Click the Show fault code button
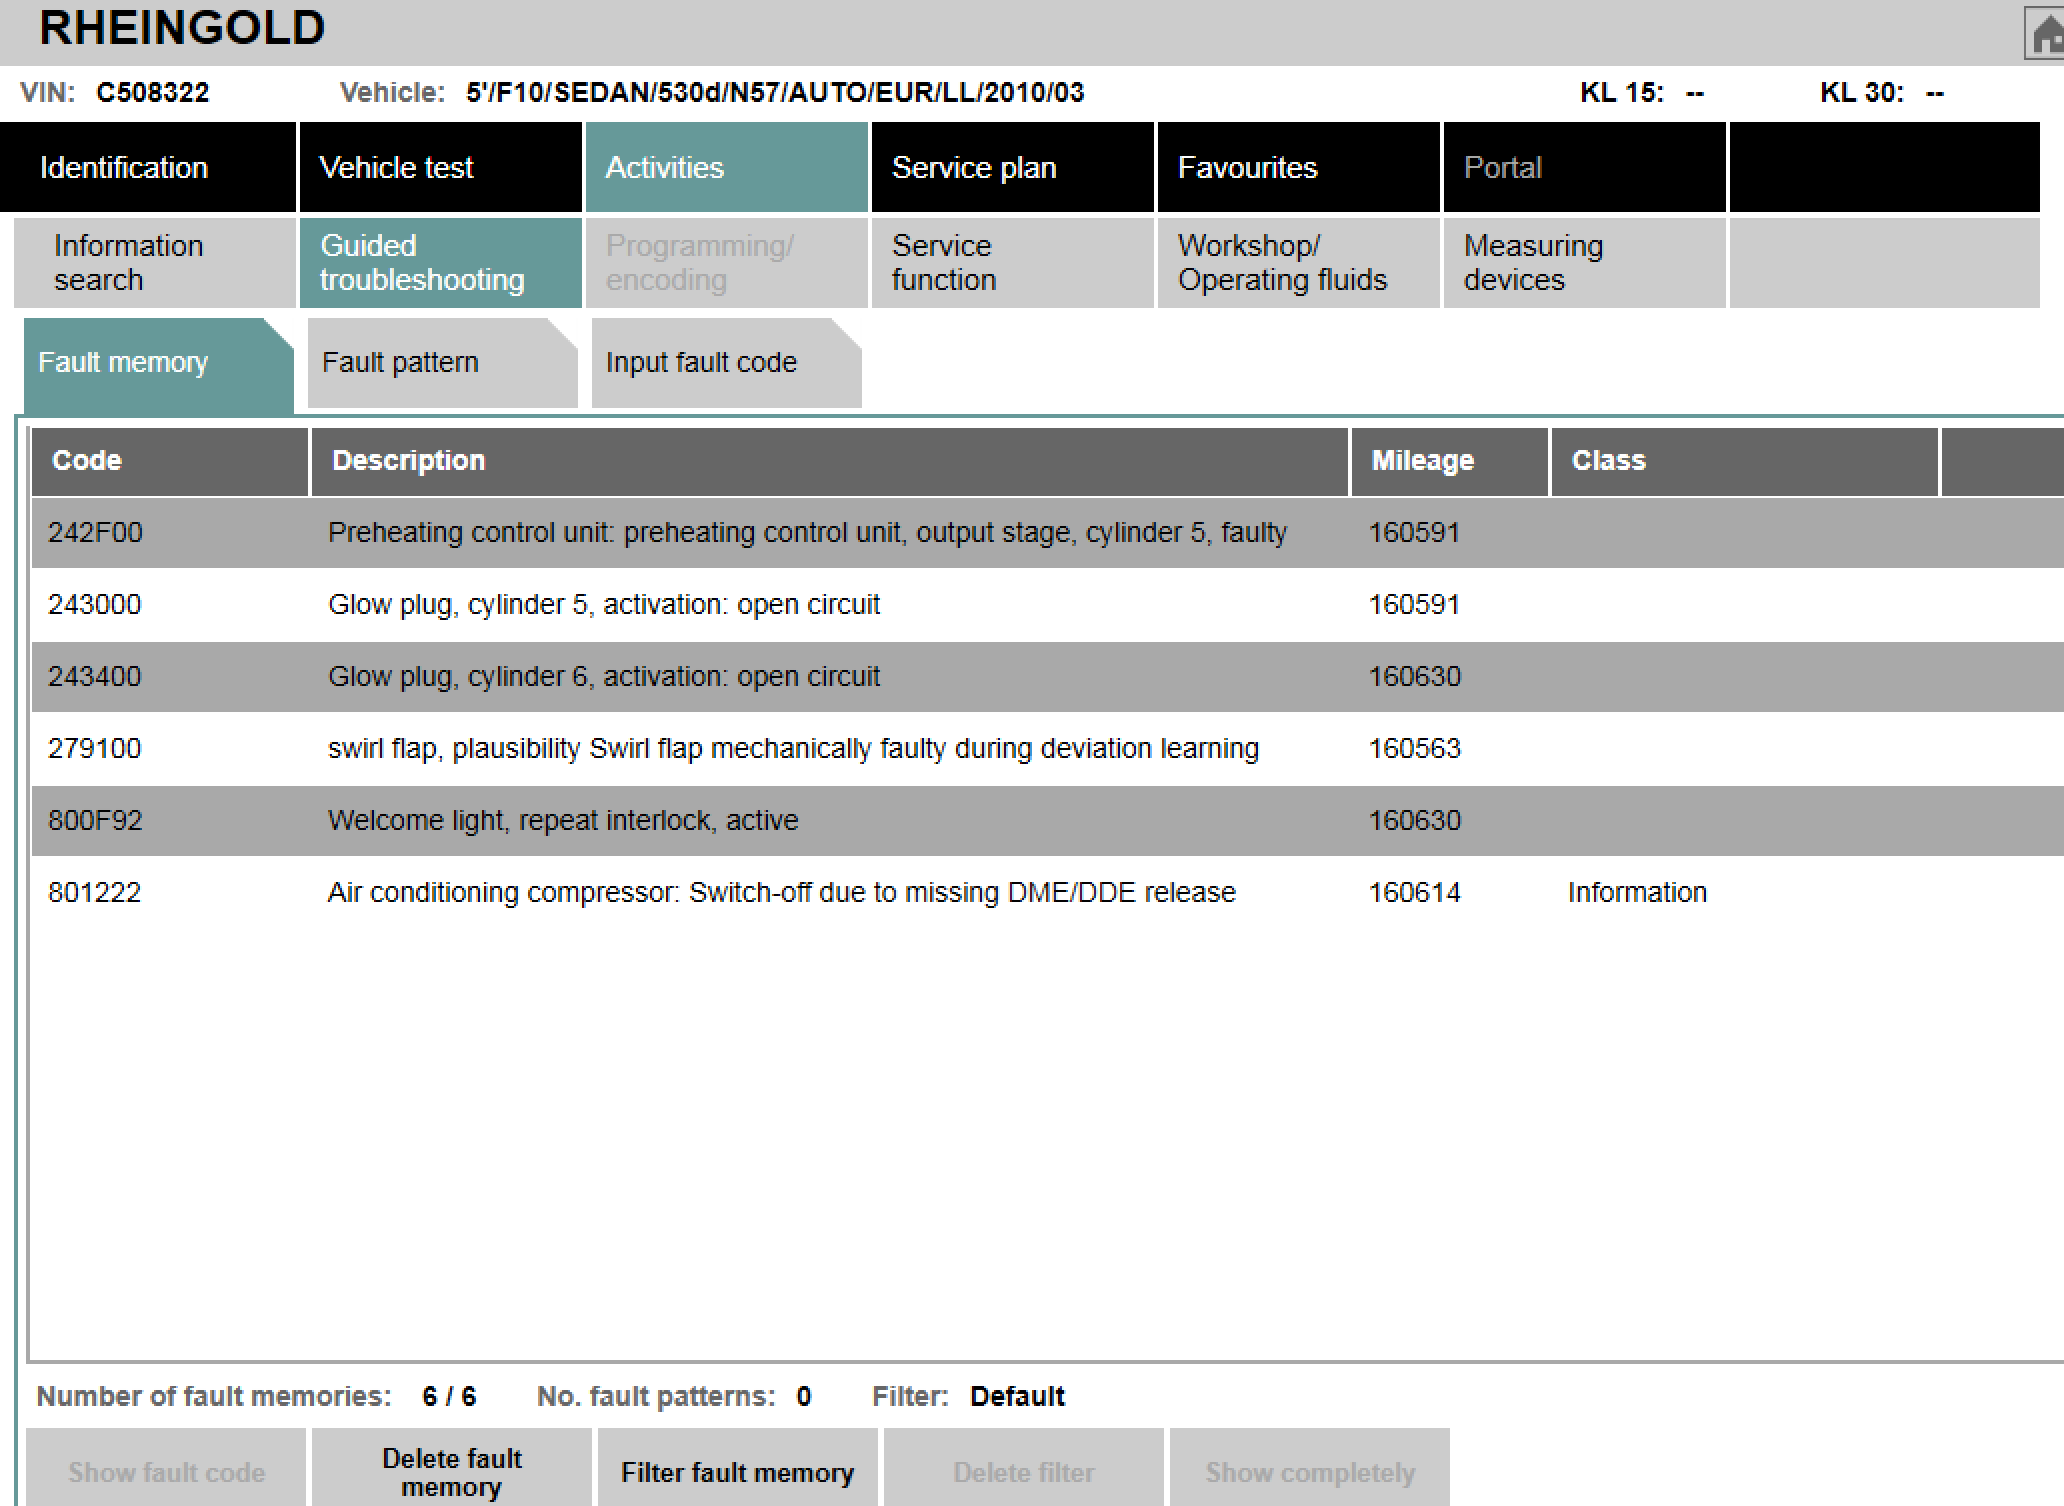 (x=166, y=1468)
